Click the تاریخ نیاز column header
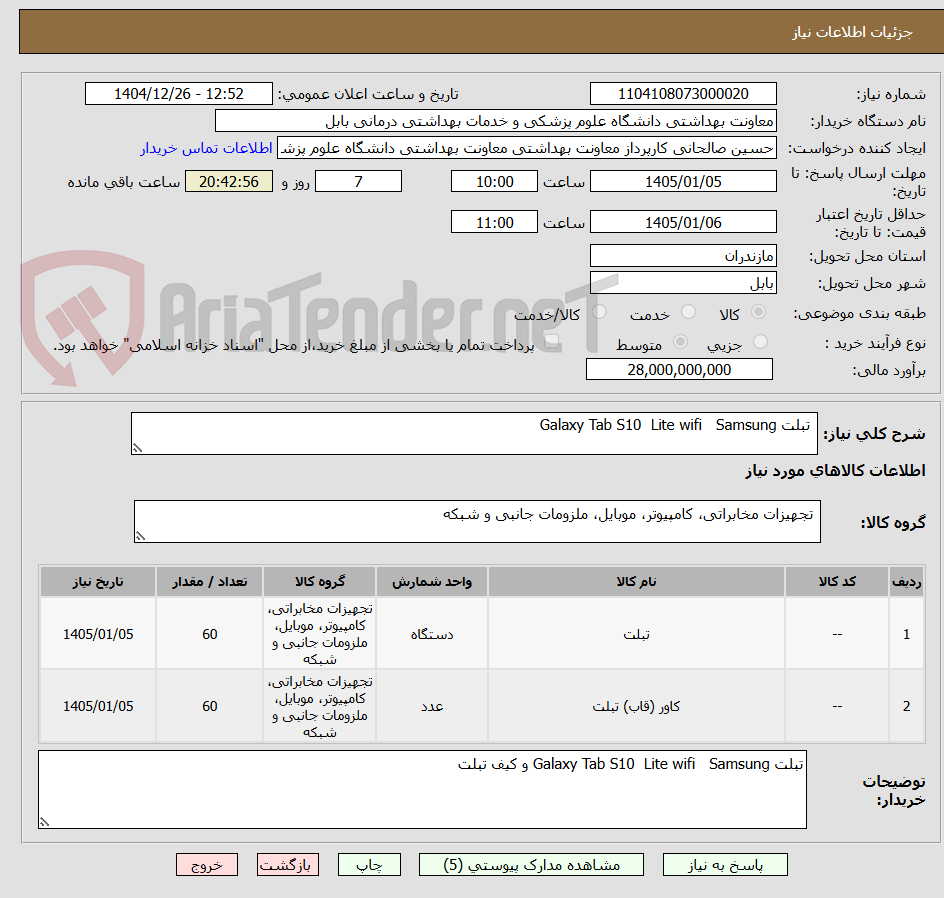Image resolution: width=944 pixels, height=898 pixels. (x=98, y=581)
